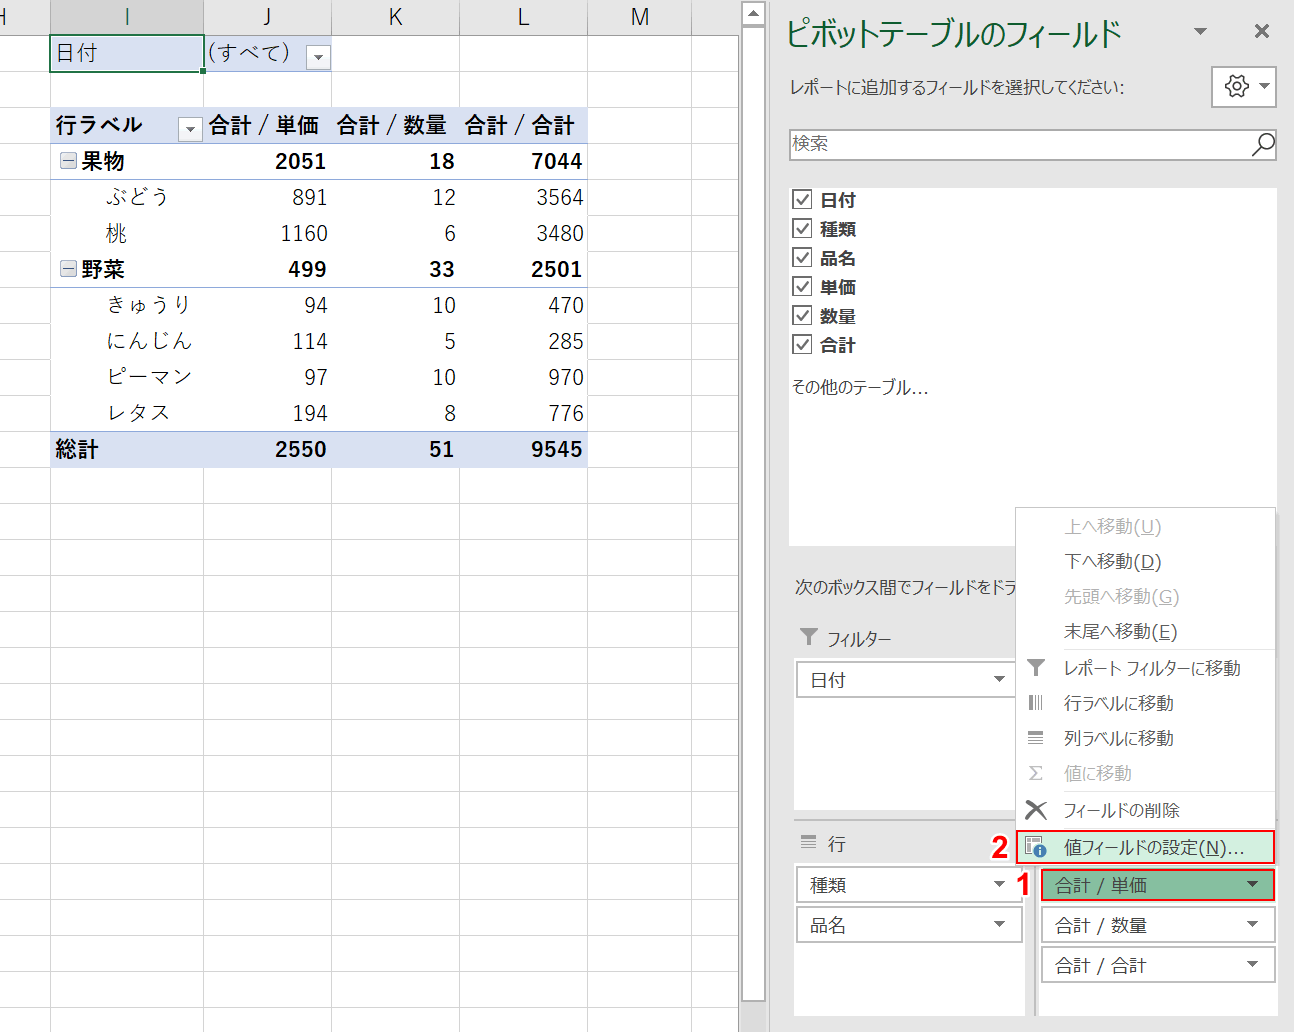Toggle the 品名 field checkbox
The height and width of the screenshot is (1032, 1294).
click(x=802, y=258)
